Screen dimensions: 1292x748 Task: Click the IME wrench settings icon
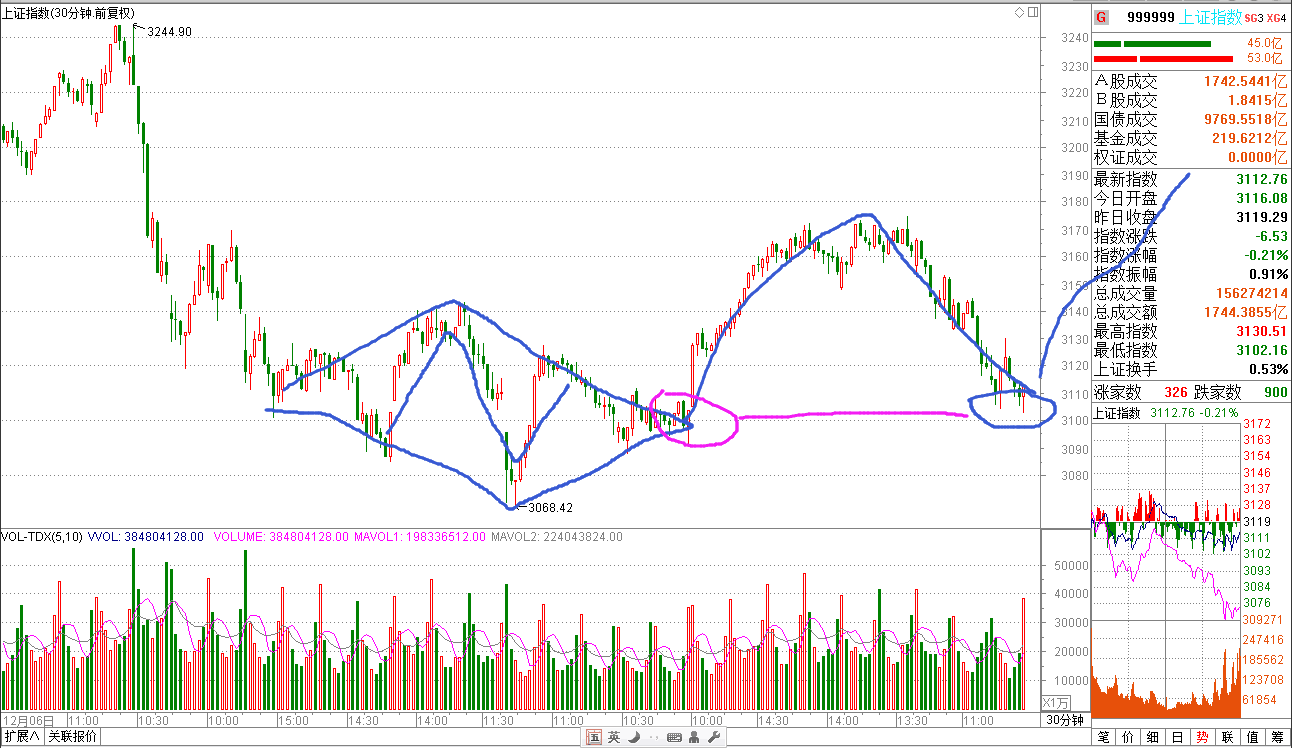click(x=713, y=738)
